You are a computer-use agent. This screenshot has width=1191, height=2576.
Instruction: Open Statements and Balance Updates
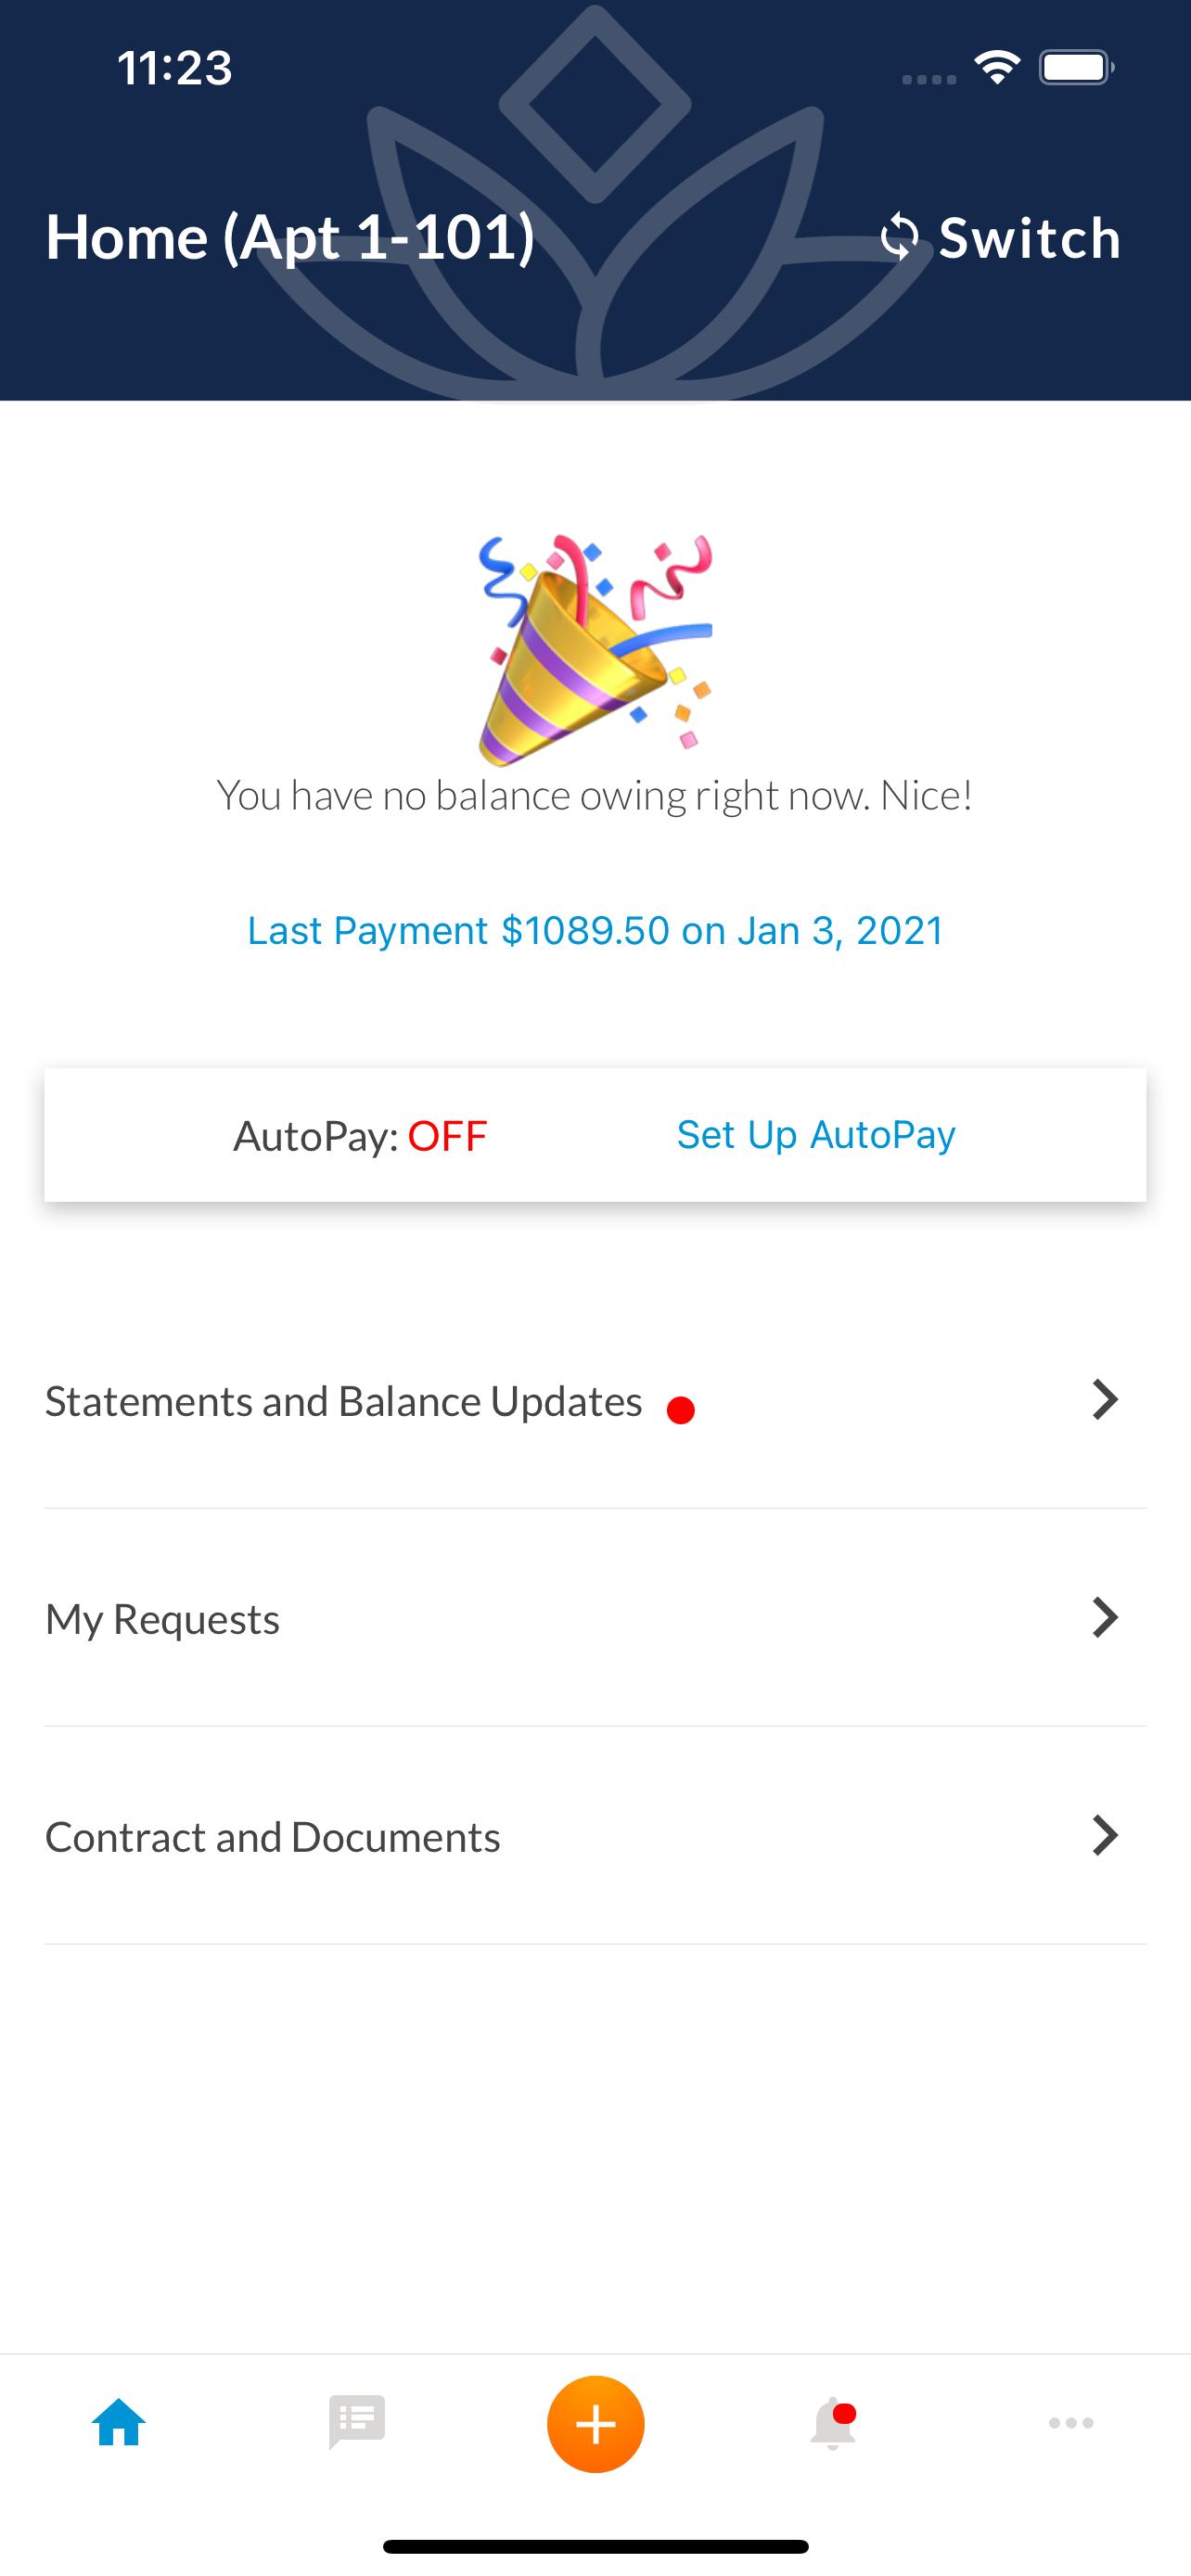pyautogui.click(x=595, y=1400)
